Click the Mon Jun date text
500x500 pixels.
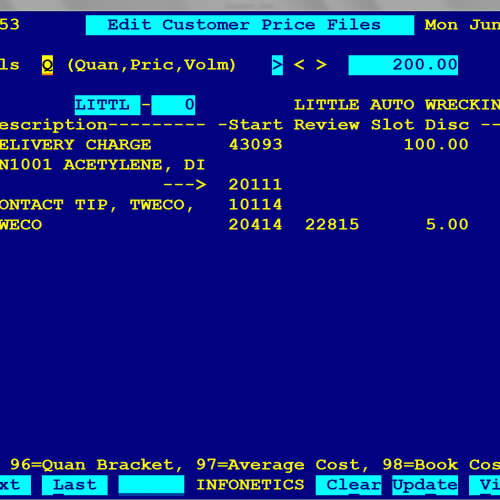click(x=462, y=25)
